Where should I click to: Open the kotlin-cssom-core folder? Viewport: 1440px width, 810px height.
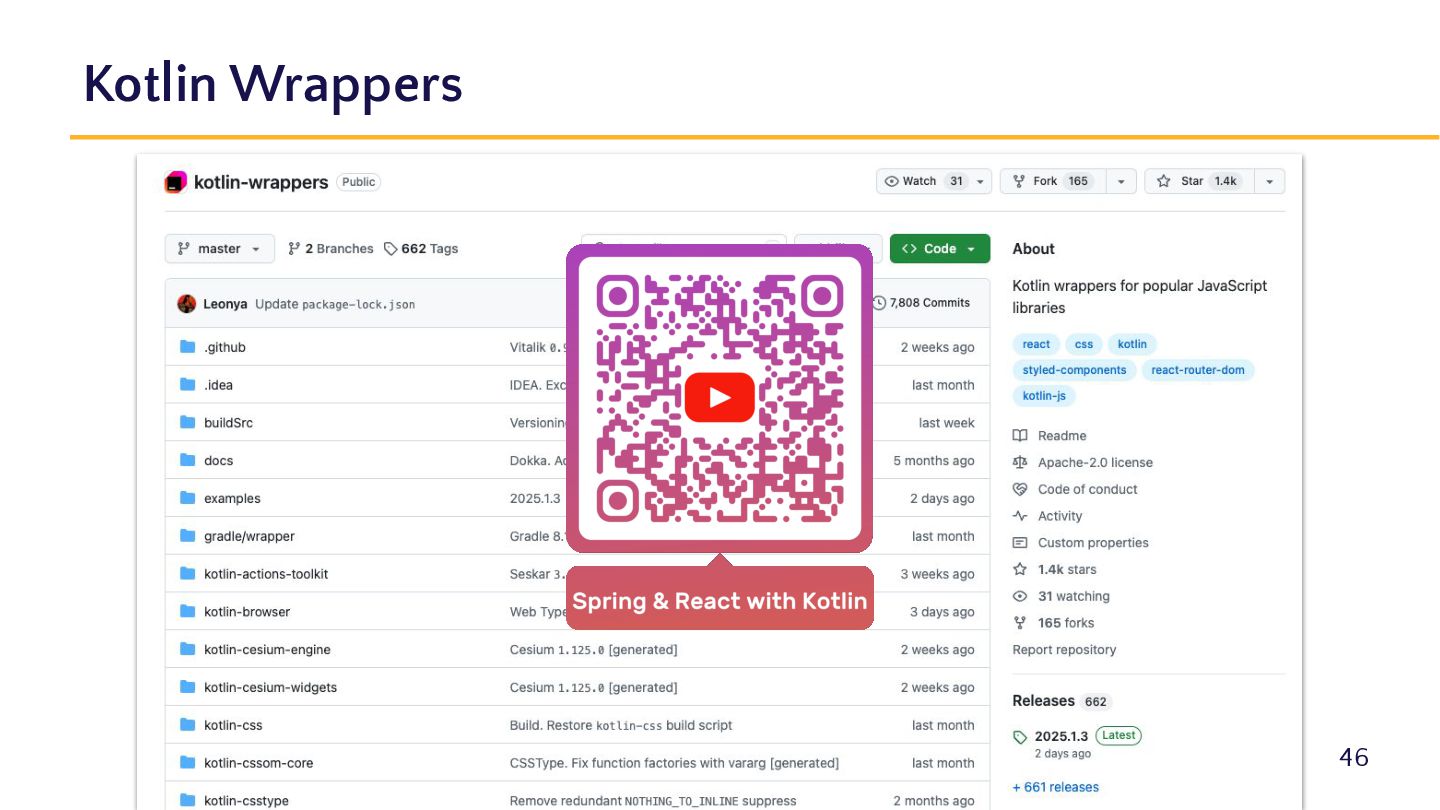pos(258,763)
